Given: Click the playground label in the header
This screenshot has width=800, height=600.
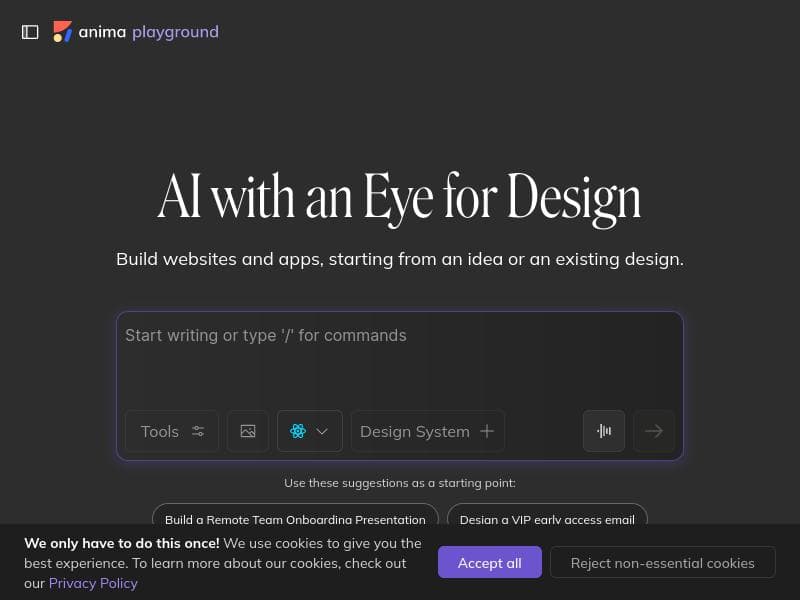Looking at the screenshot, I should [x=175, y=32].
